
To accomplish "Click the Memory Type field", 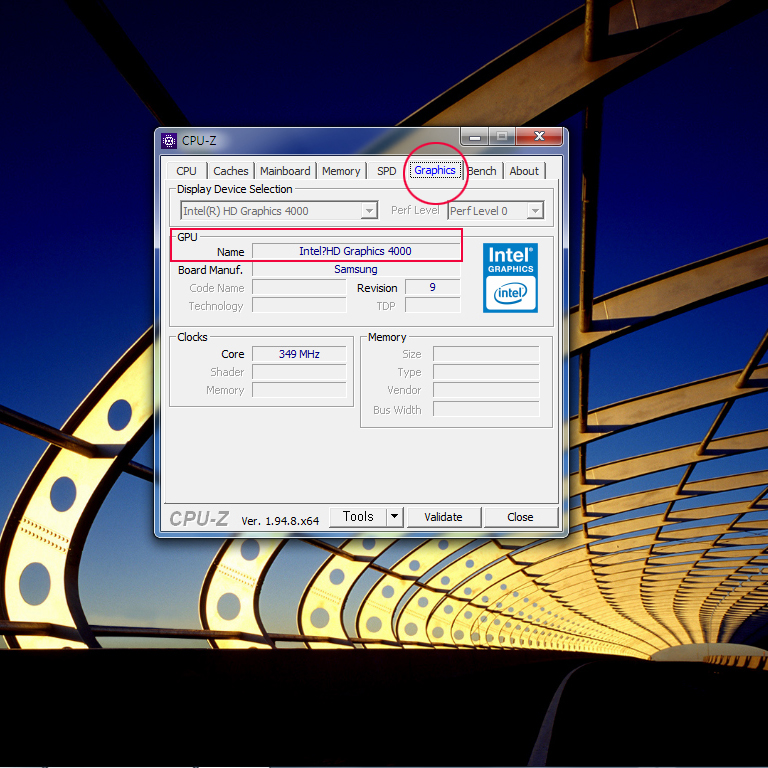I will [486, 372].
